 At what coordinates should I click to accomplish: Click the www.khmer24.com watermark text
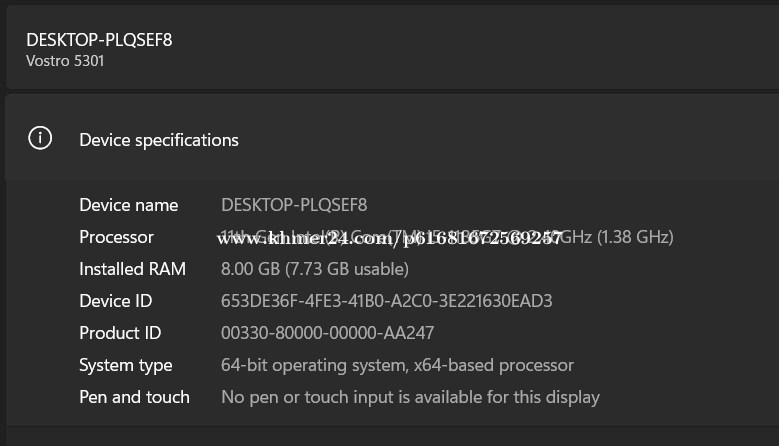(x=389, y=238)
